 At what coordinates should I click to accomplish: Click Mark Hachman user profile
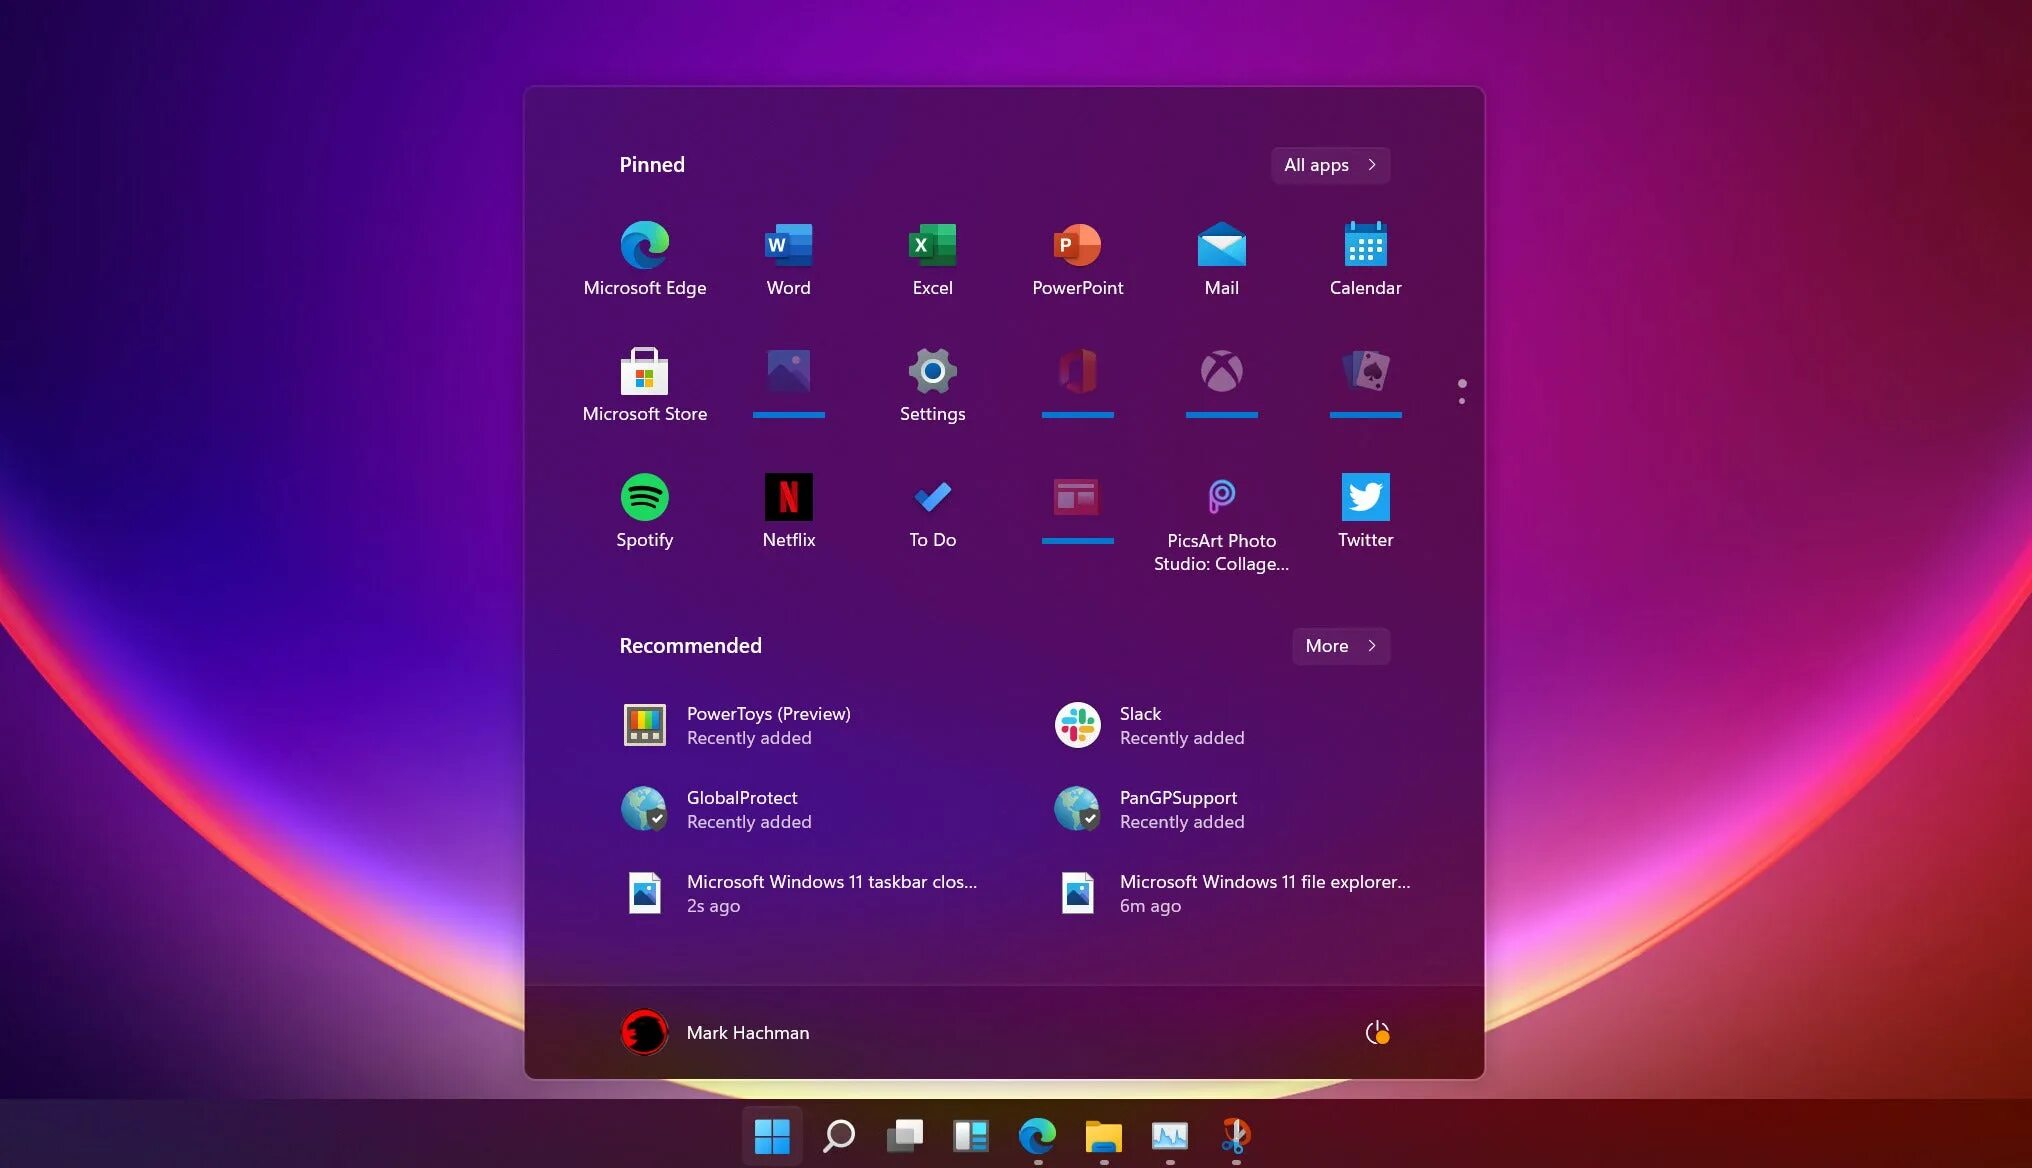tap(710, 1031)
